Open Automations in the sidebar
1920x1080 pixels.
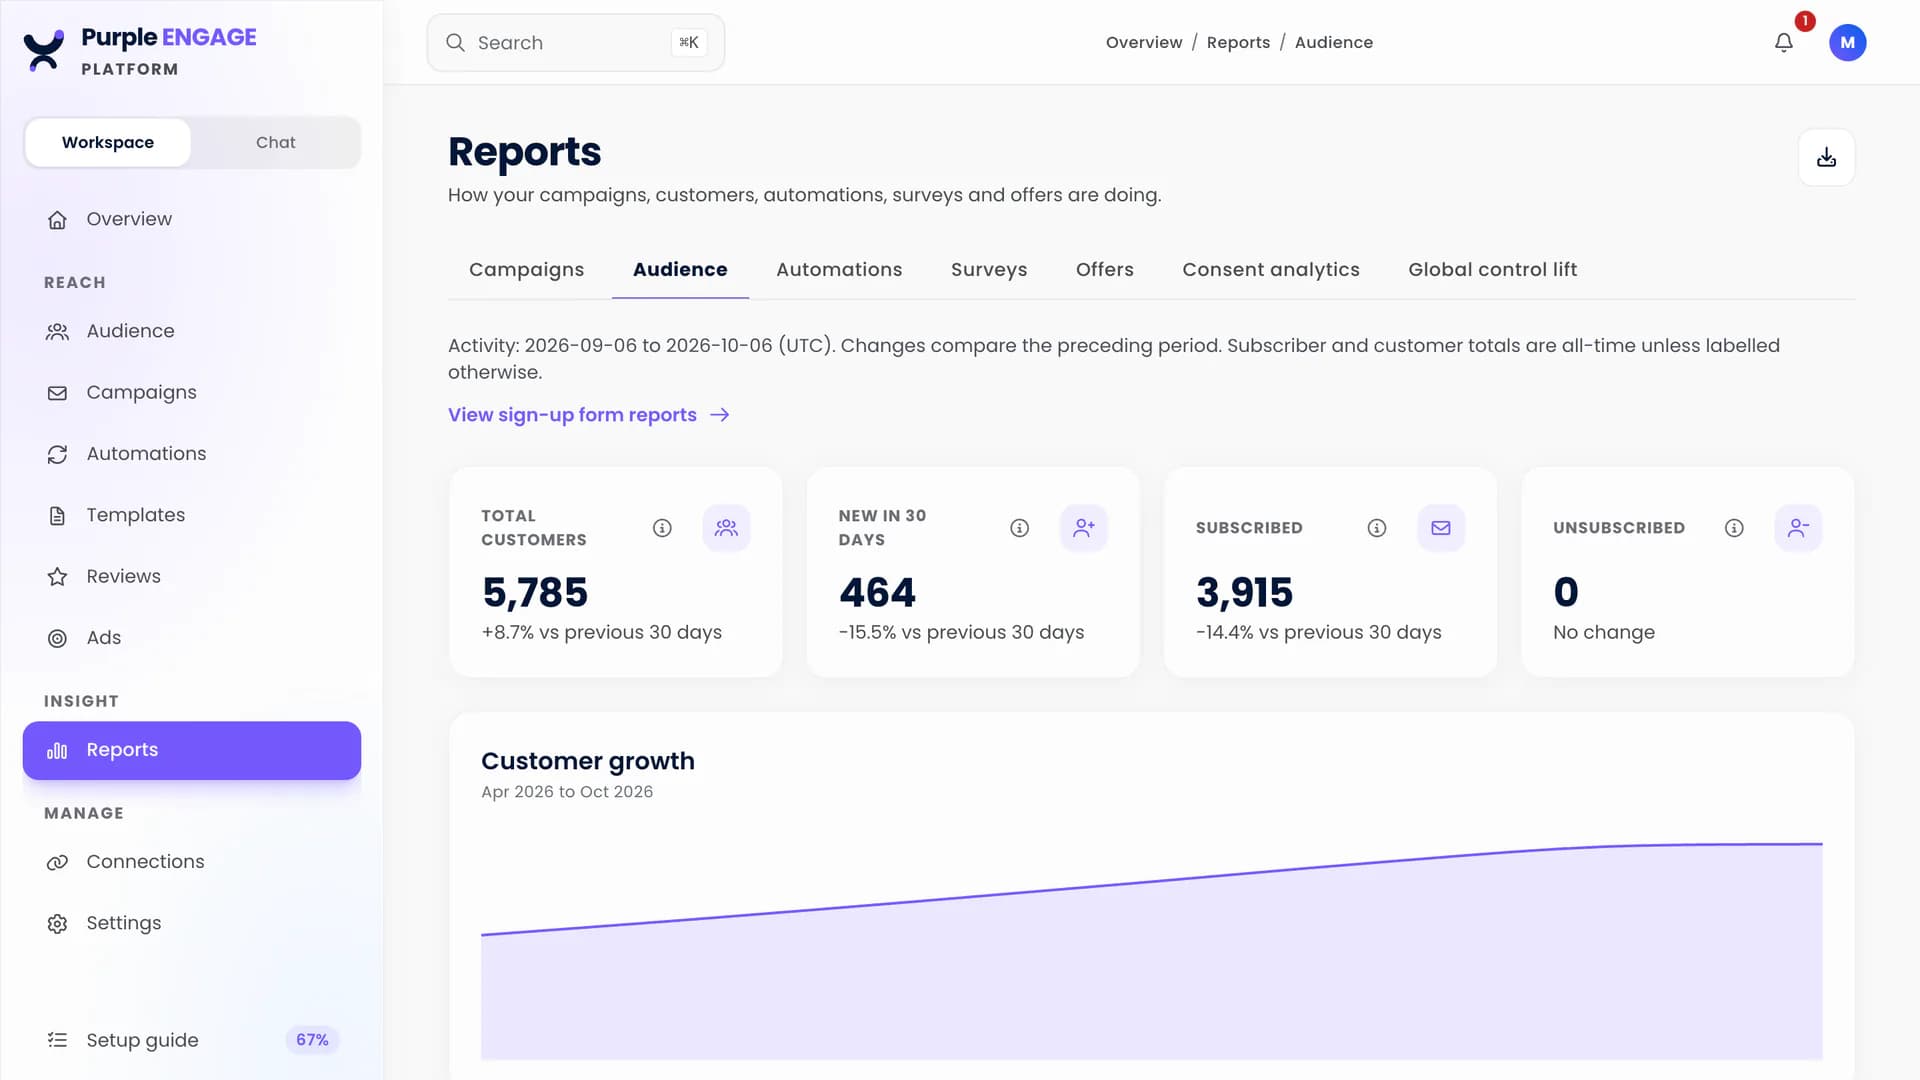tap(192, 454)
